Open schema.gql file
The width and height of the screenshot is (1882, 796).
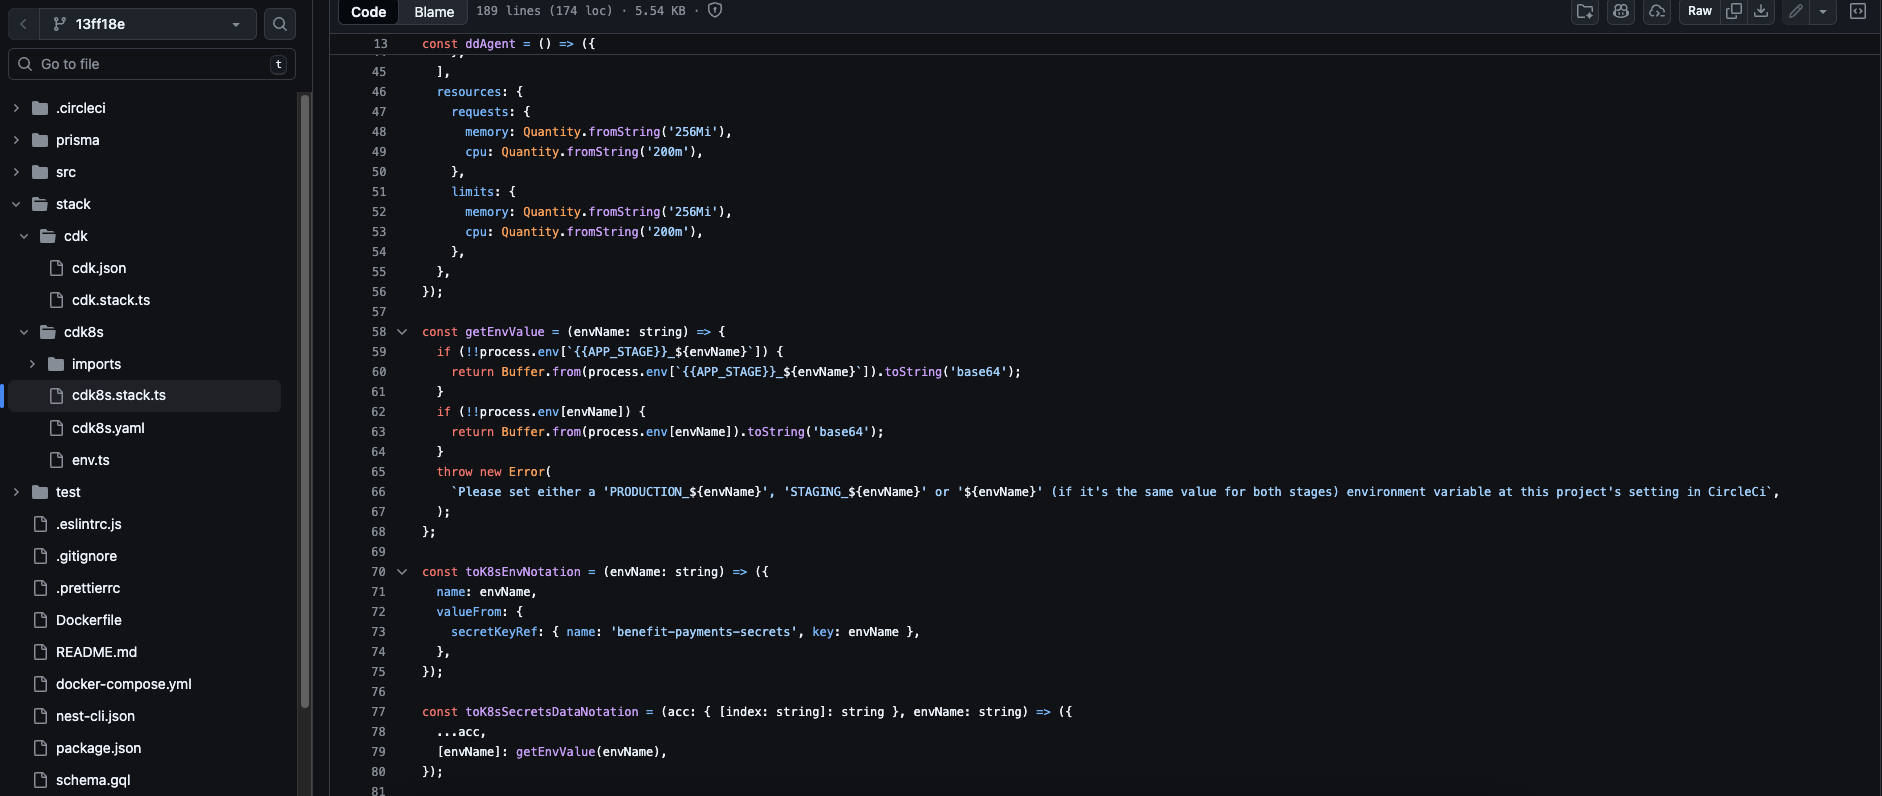coord(93,780)
